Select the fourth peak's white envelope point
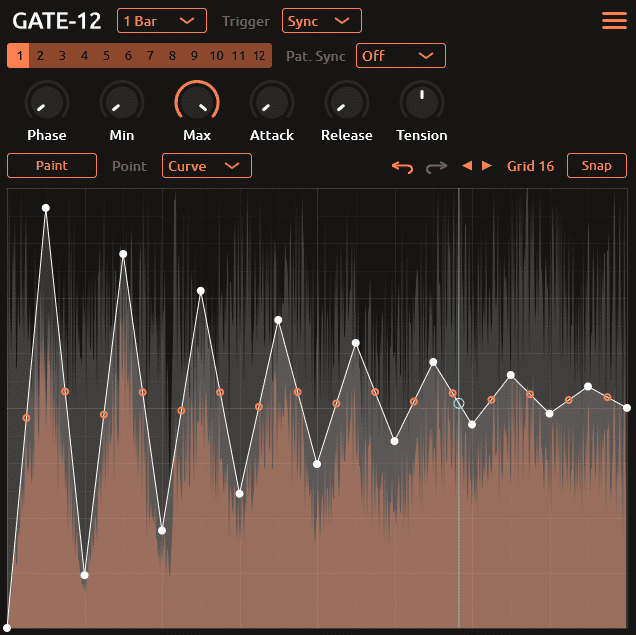Viewport: 636px width, 635px height. 278,320
